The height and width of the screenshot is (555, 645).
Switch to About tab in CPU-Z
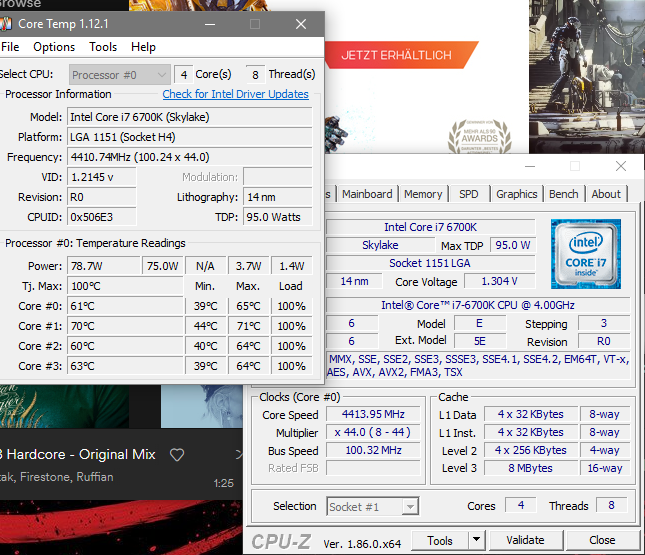pos(606,194)
